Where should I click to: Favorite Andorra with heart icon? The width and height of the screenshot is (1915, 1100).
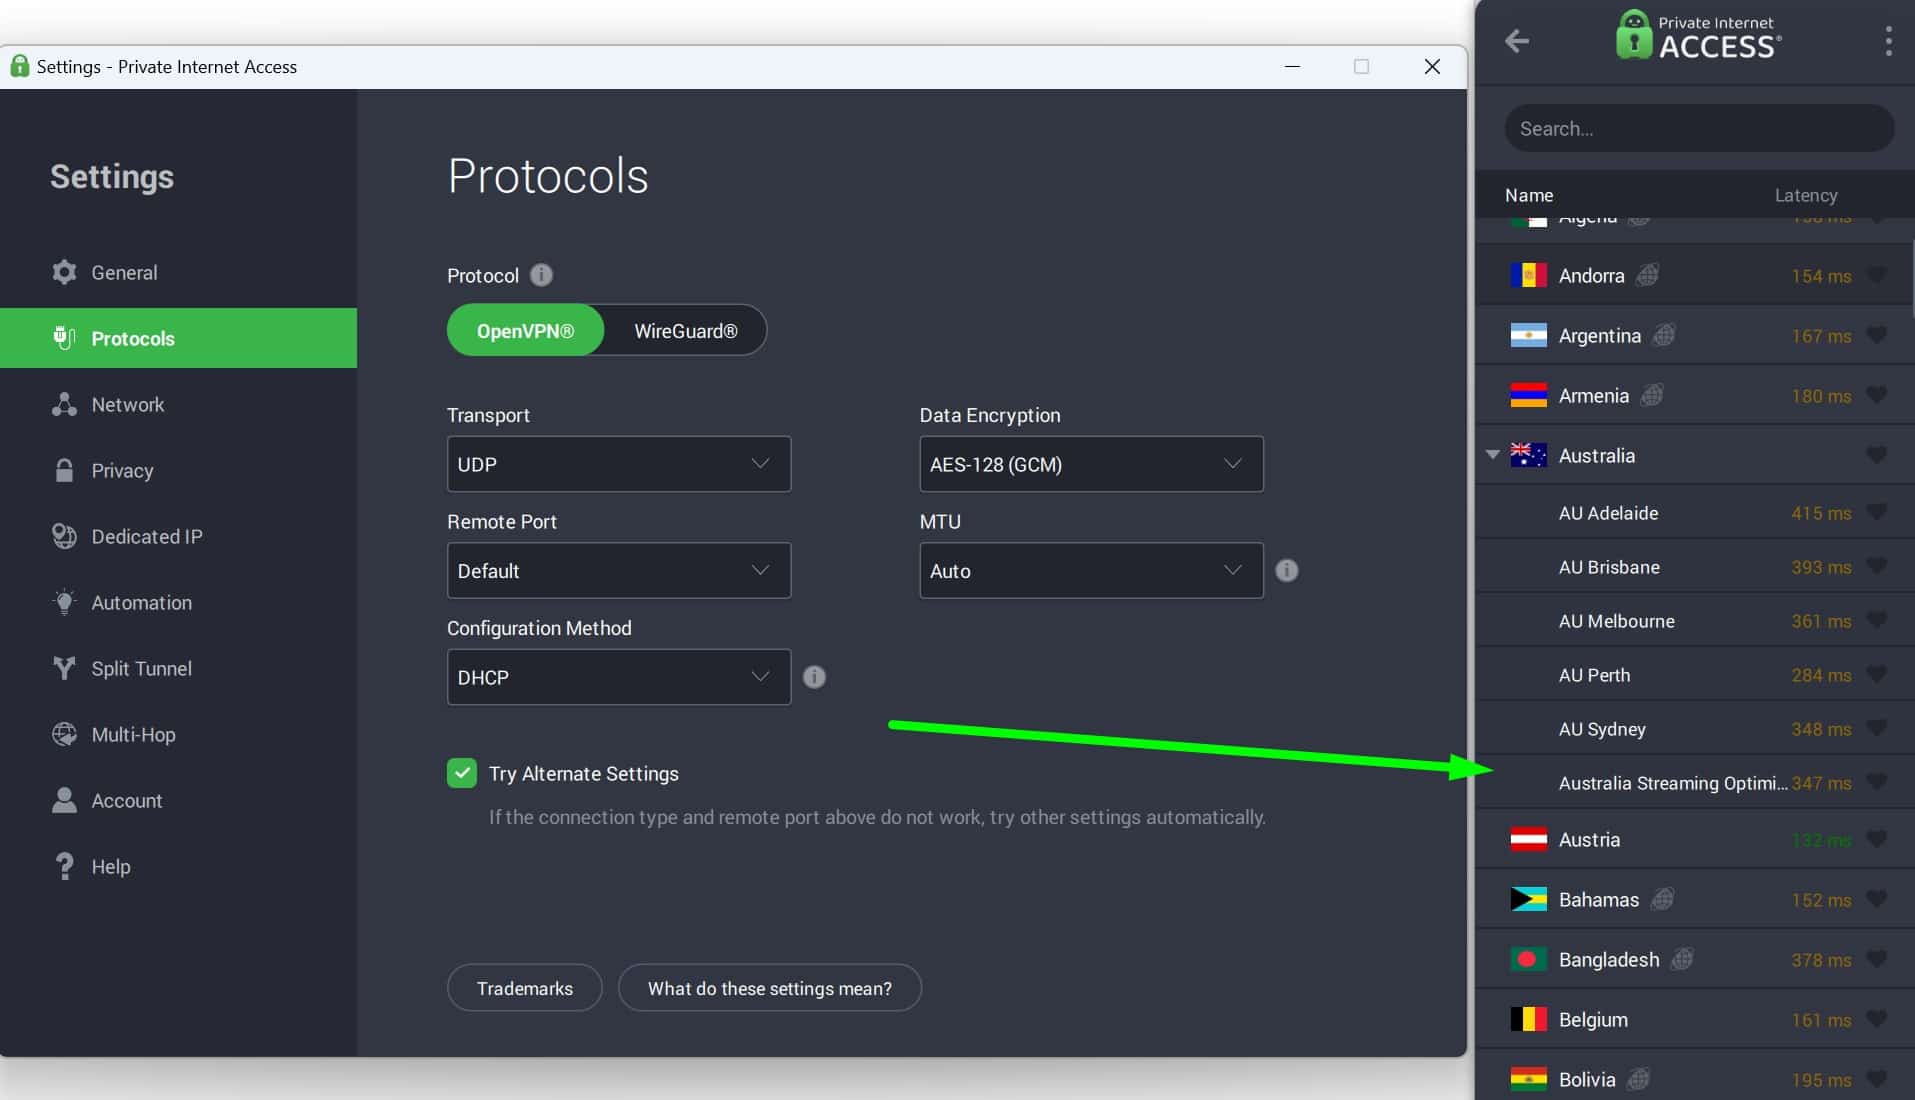pyautogui.click(x=1877, y=275)
